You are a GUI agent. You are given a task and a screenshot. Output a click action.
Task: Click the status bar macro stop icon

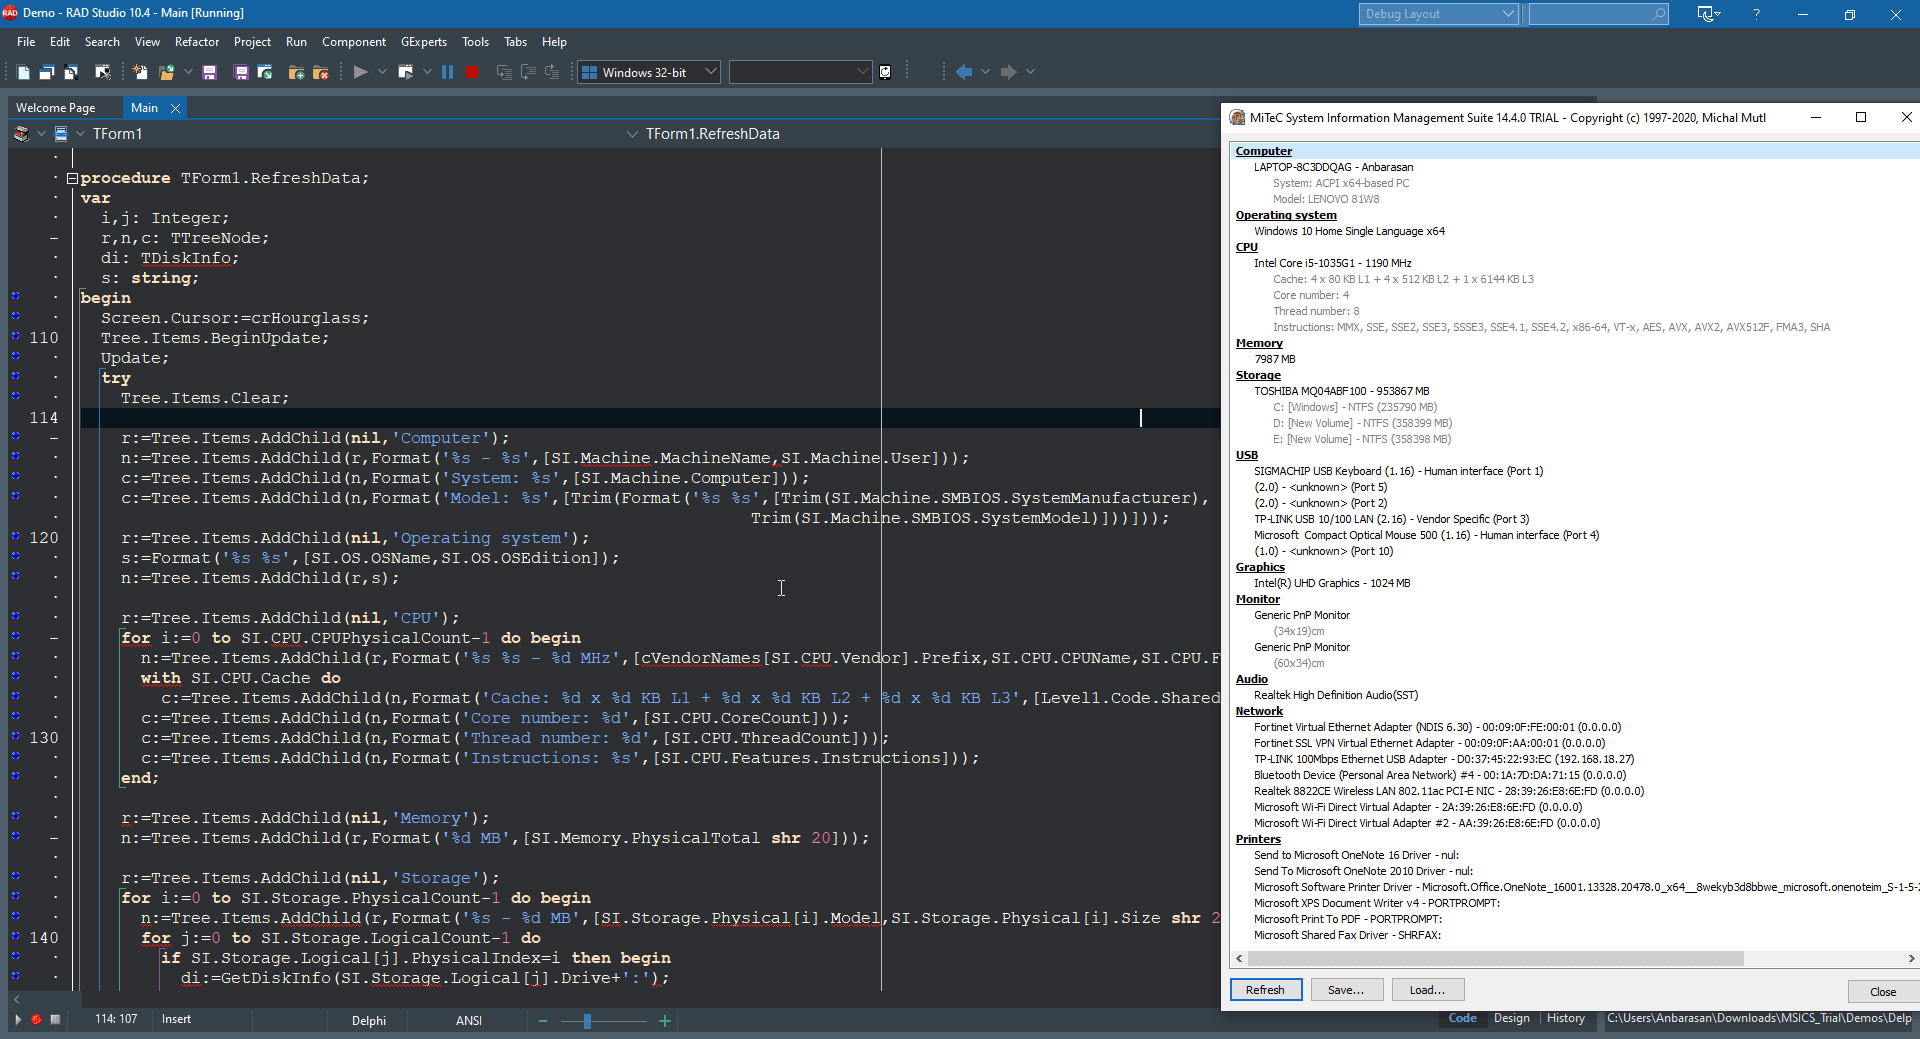pyautogui.click(x=55, y=1020)
